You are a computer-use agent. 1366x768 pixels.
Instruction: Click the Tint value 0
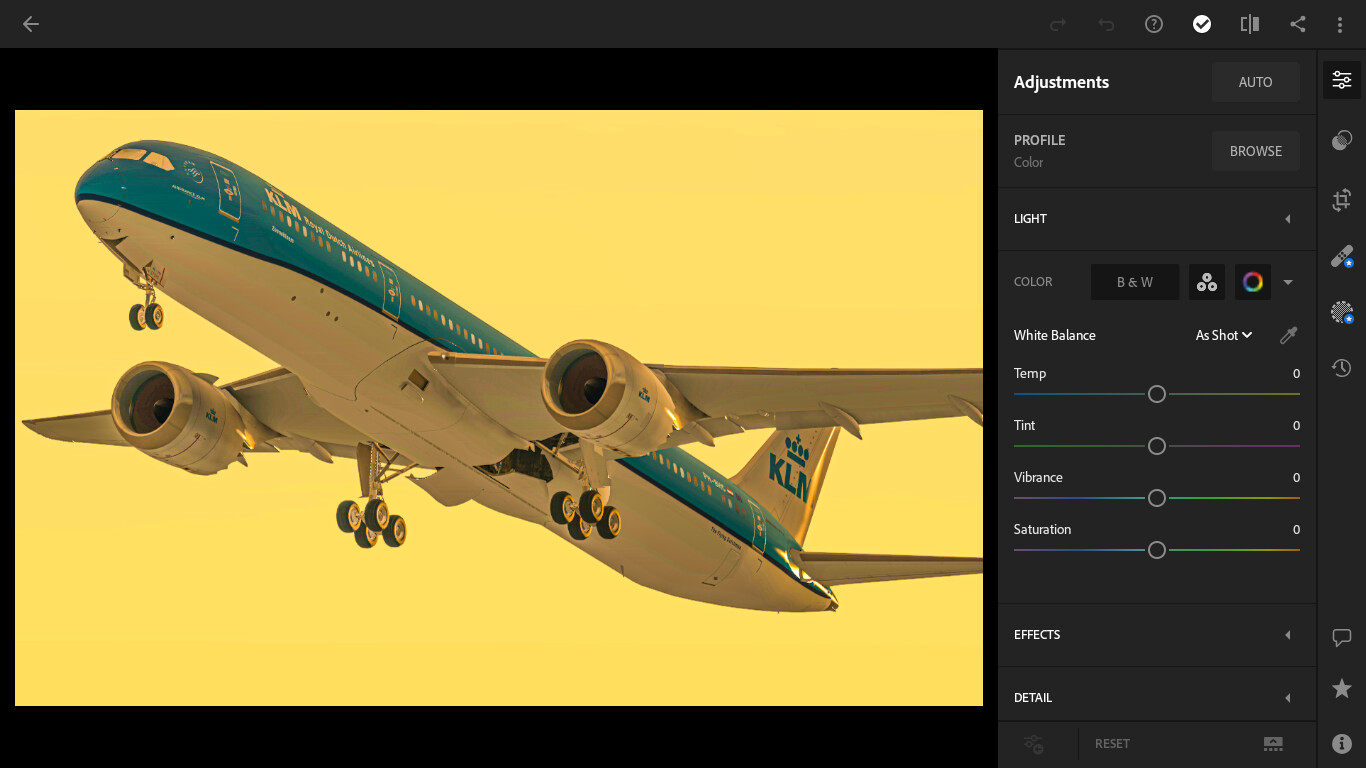1296,425
